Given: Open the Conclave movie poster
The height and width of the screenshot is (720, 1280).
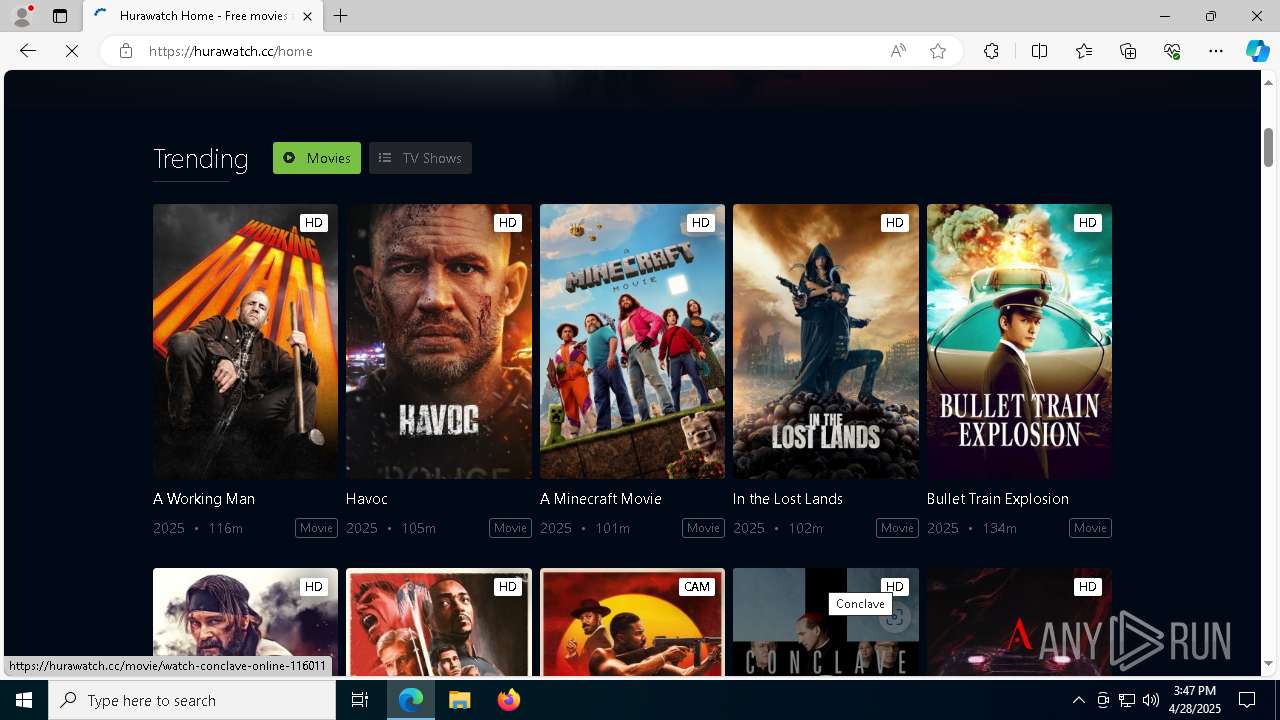Looking at the screenshot, I should [826, 622].
